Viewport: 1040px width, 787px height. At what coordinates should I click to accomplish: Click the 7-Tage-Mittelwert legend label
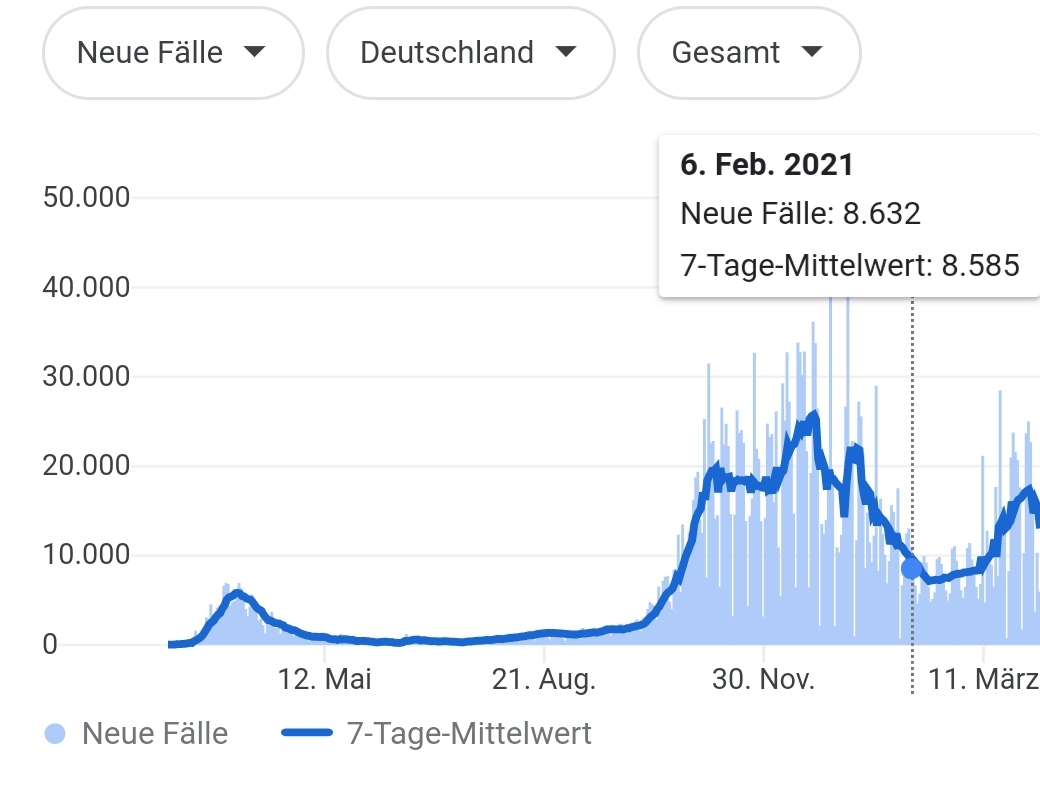(469, 734)
